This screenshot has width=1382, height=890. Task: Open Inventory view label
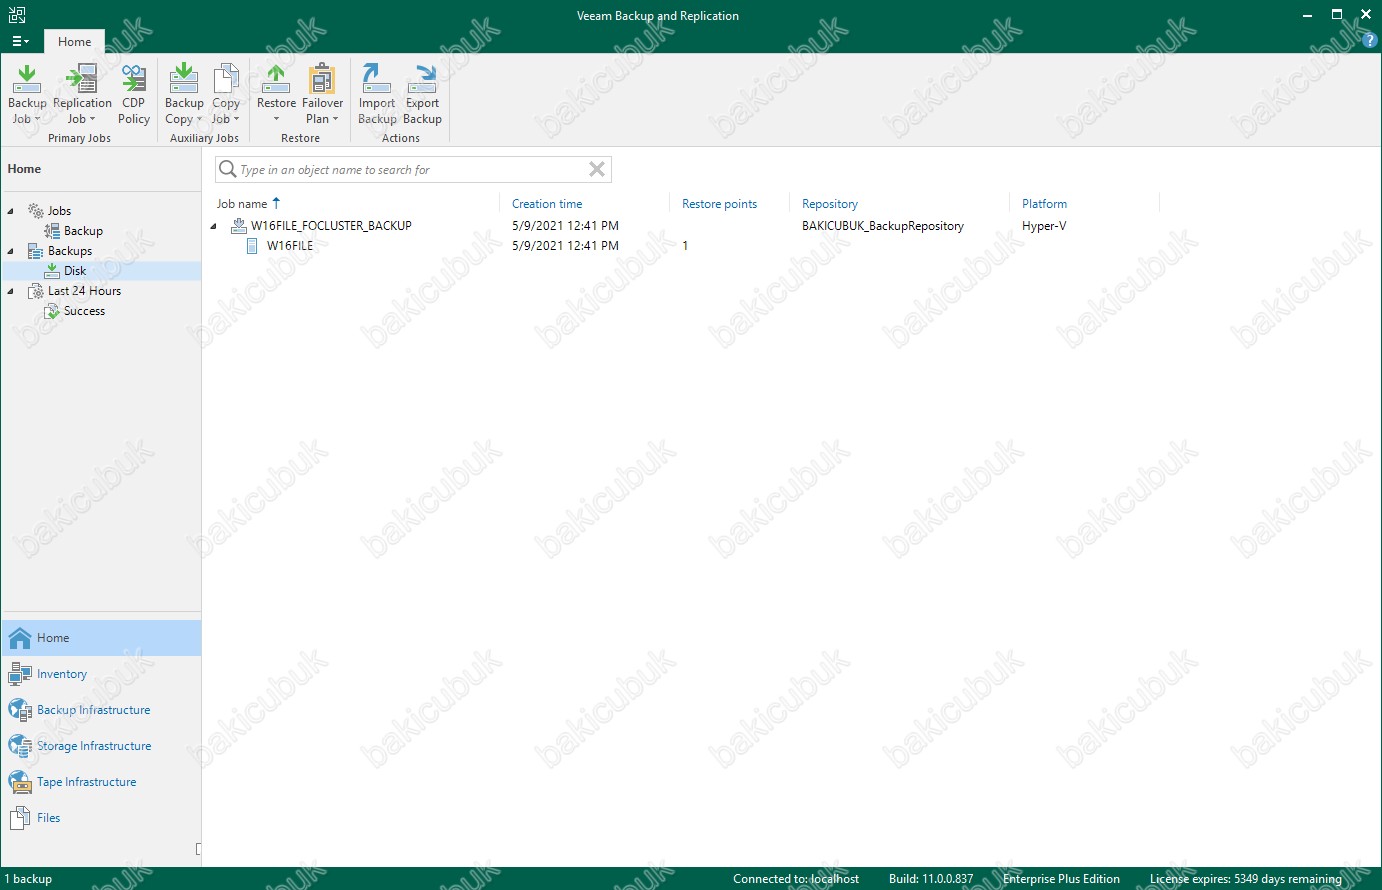click(x=62, y=674)
